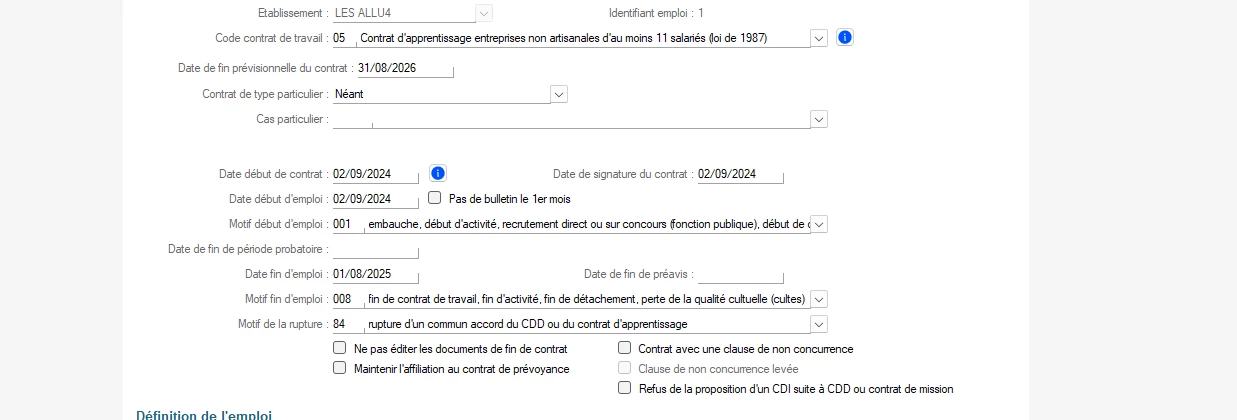
Task: Tick Refus de la proposition d'un CDI checkbox
Action: coord(625,388)
